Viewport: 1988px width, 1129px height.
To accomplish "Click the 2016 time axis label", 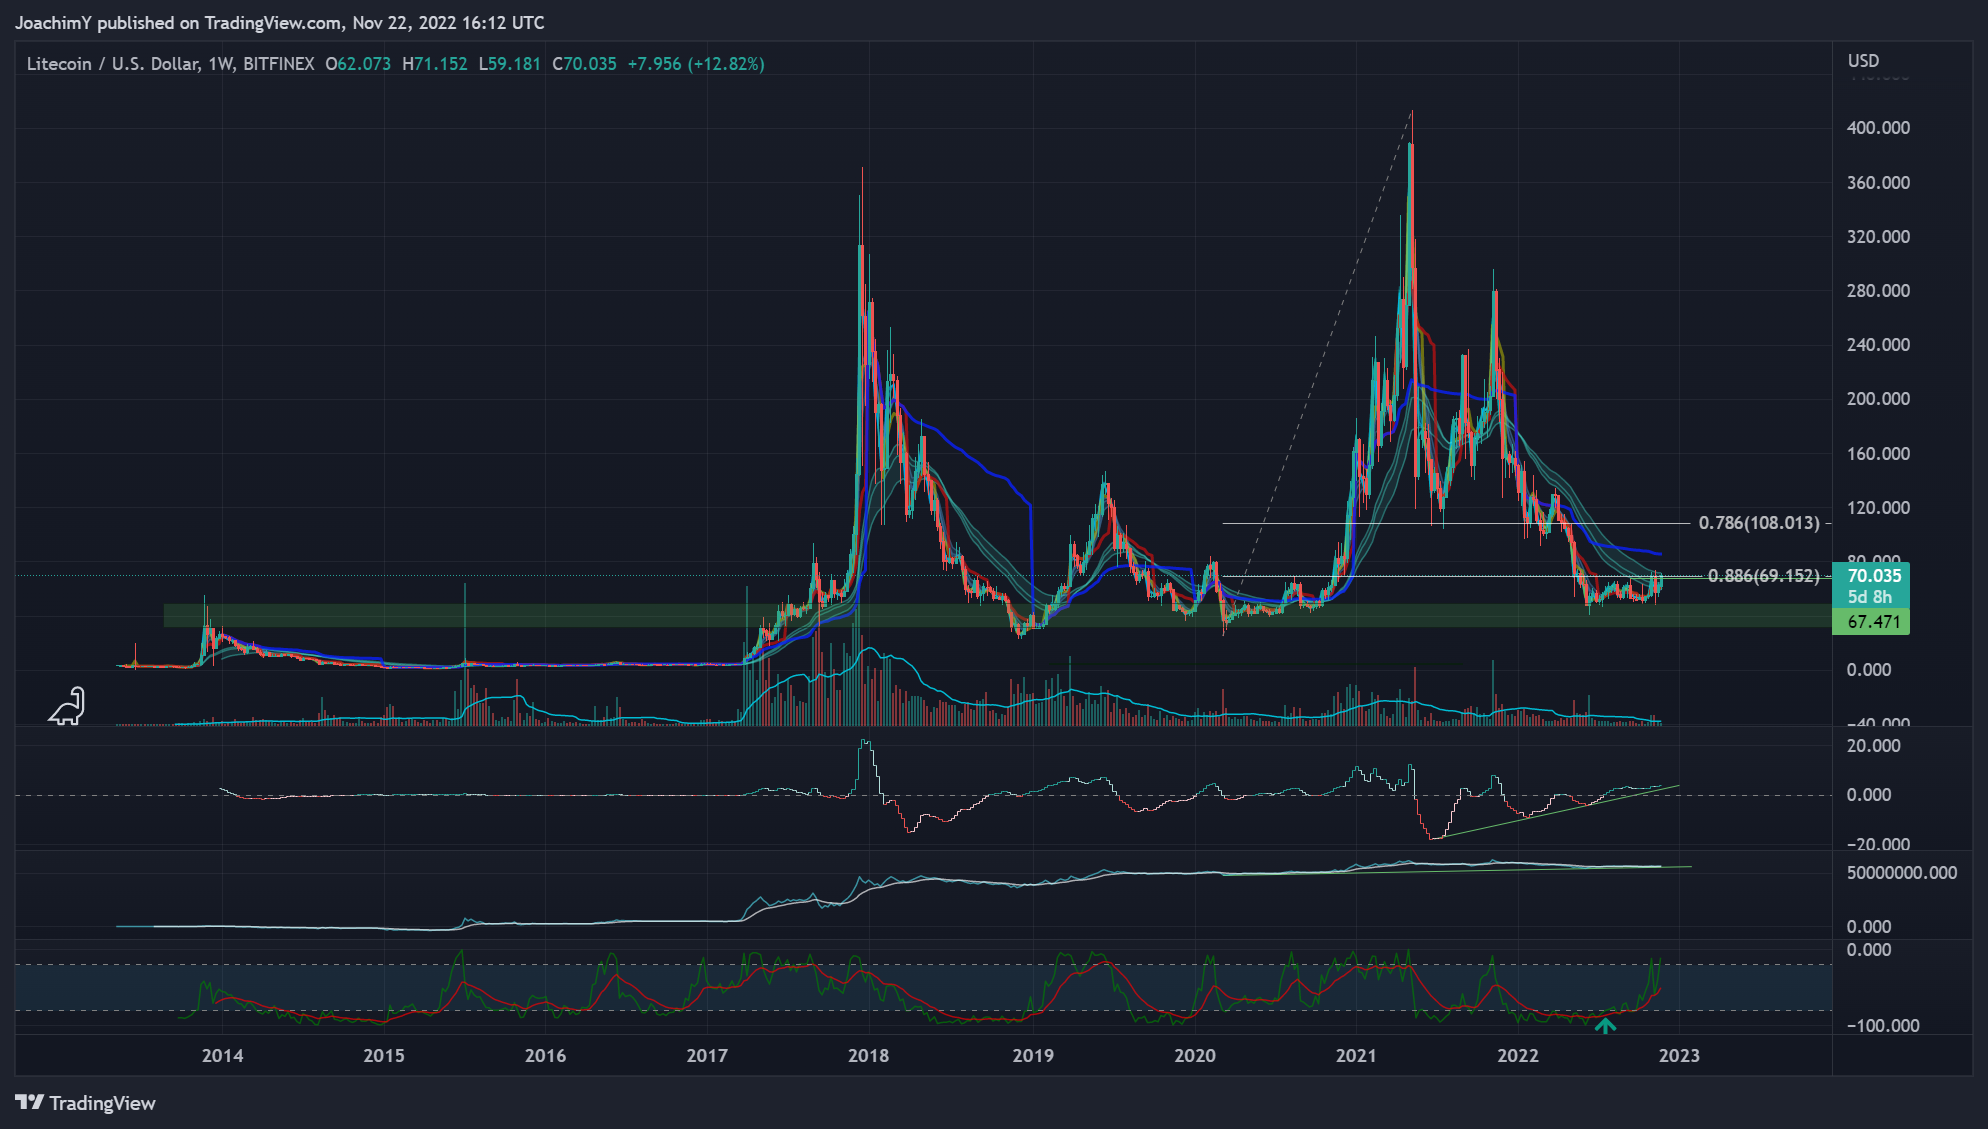I will pyautogui.click(x=545, y=1056).
